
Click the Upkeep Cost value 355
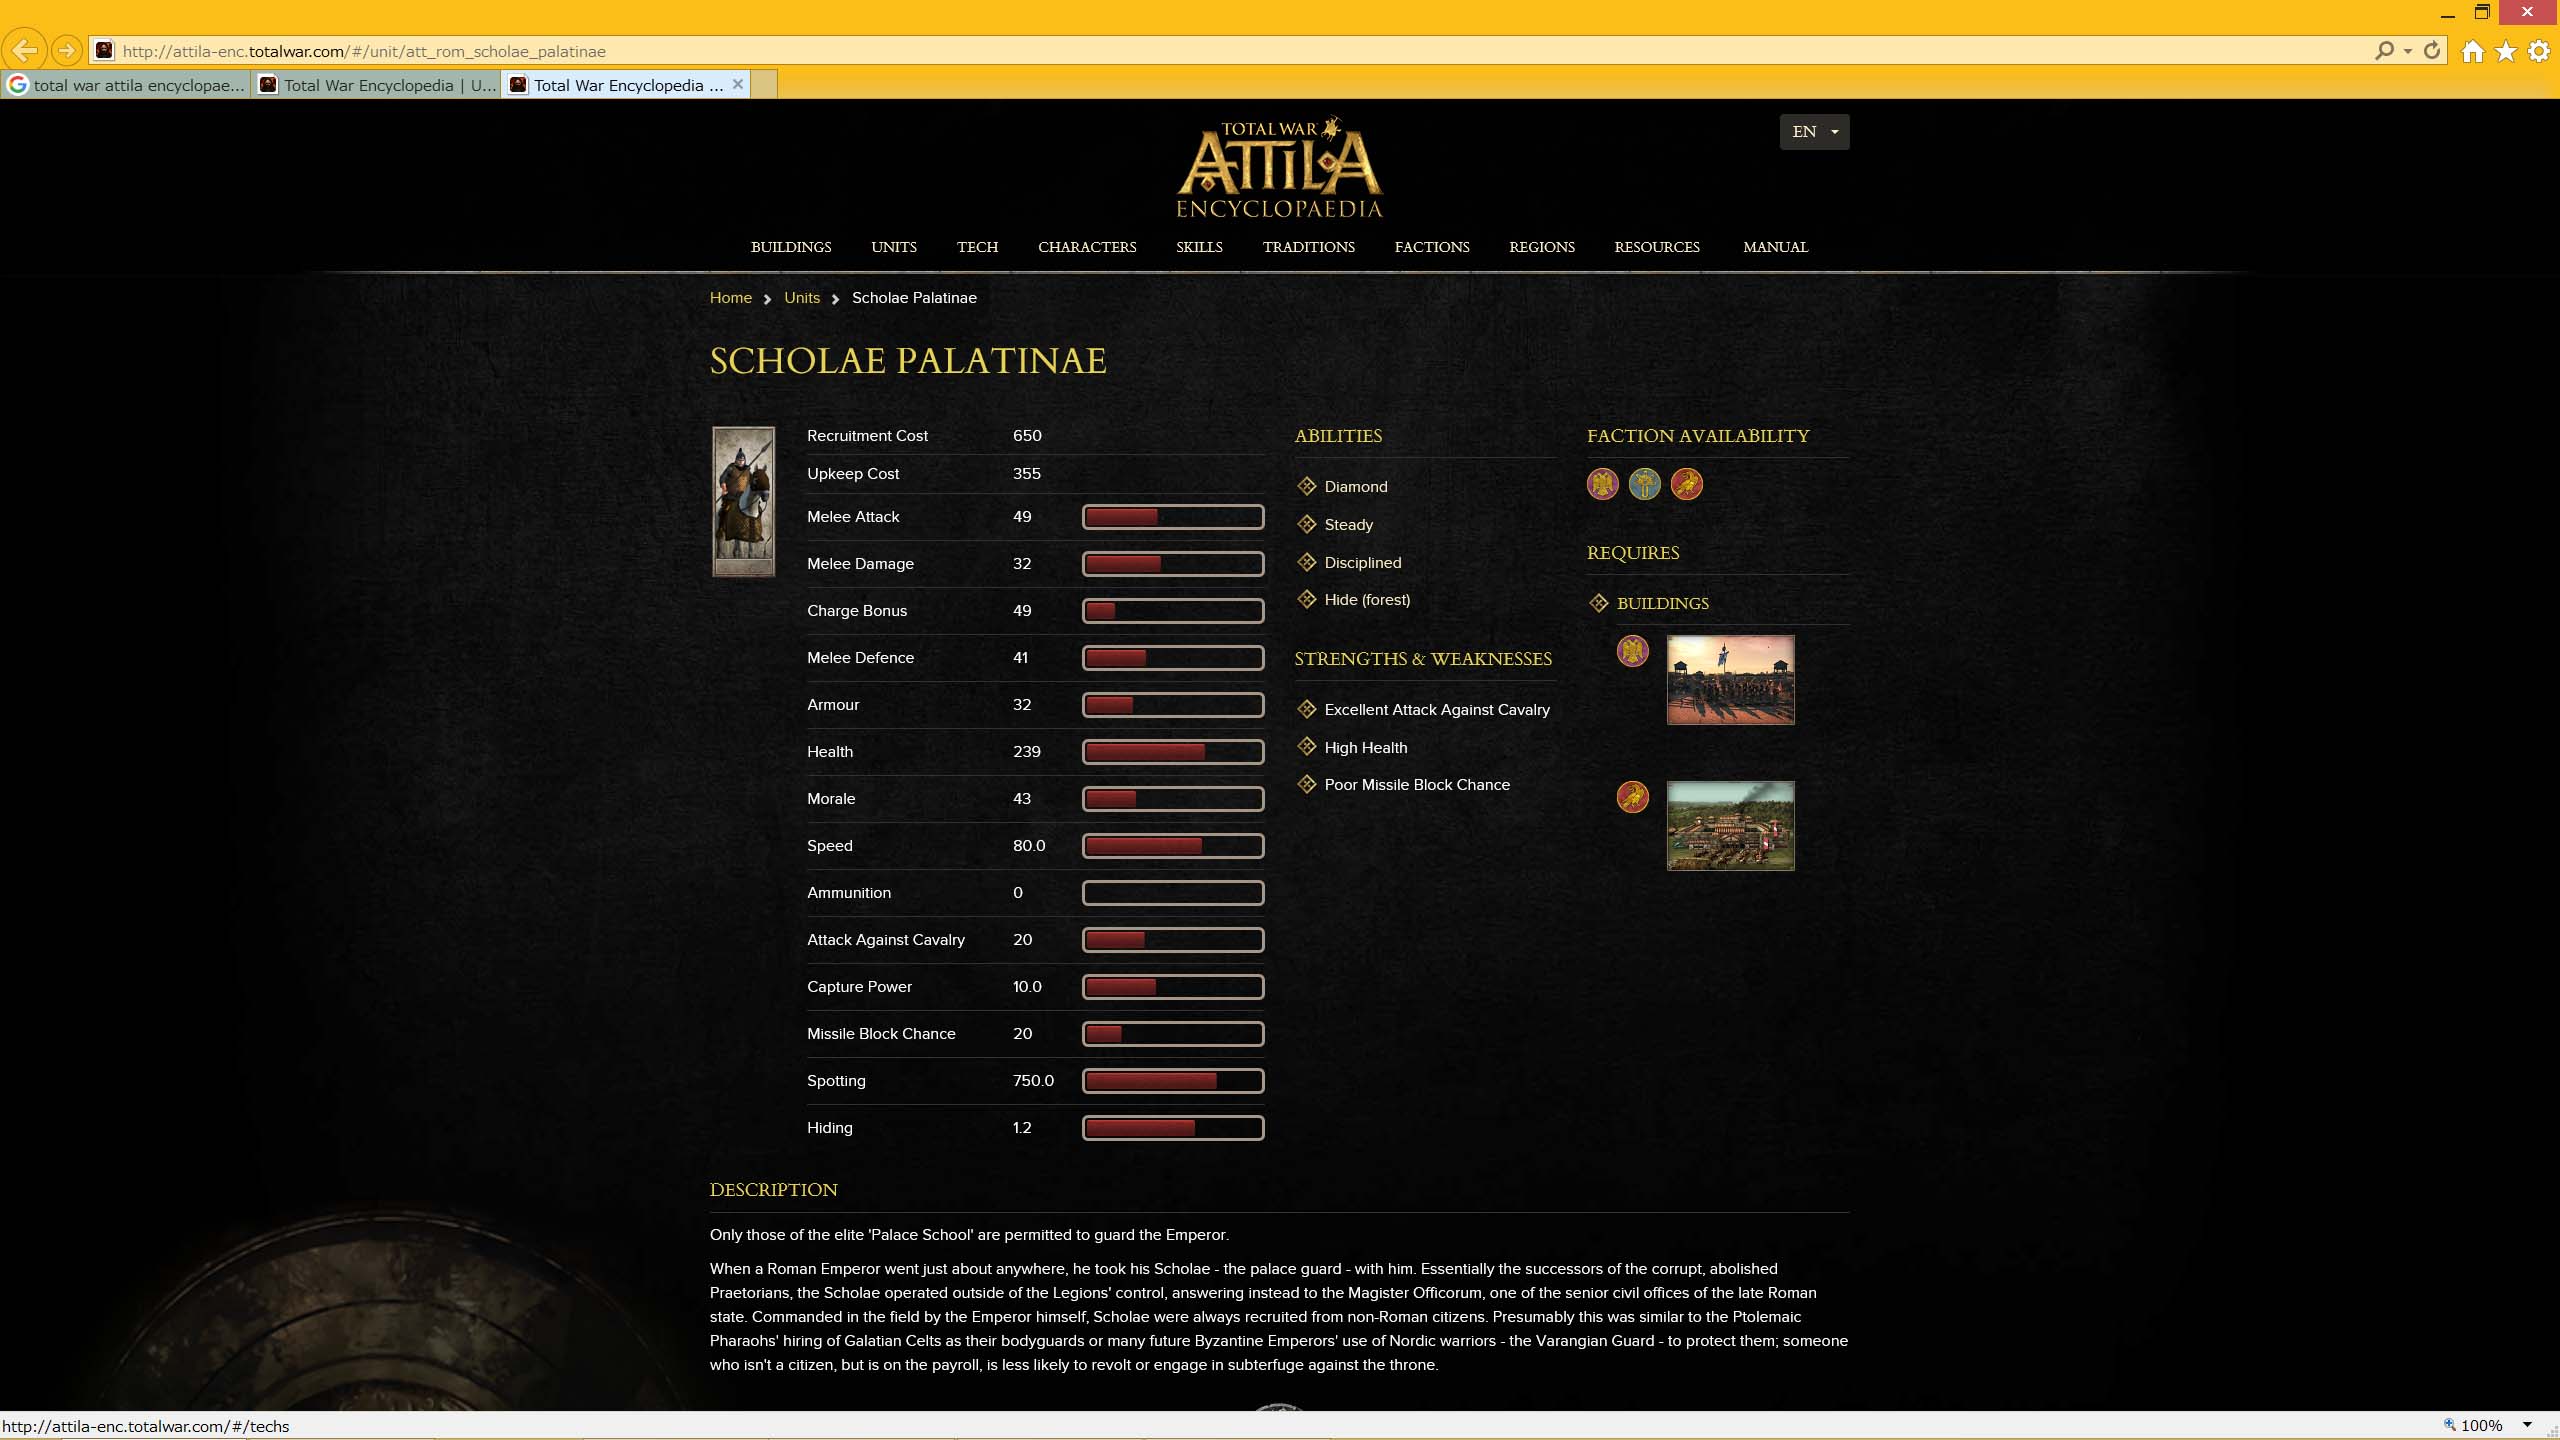click(1026, 474)
